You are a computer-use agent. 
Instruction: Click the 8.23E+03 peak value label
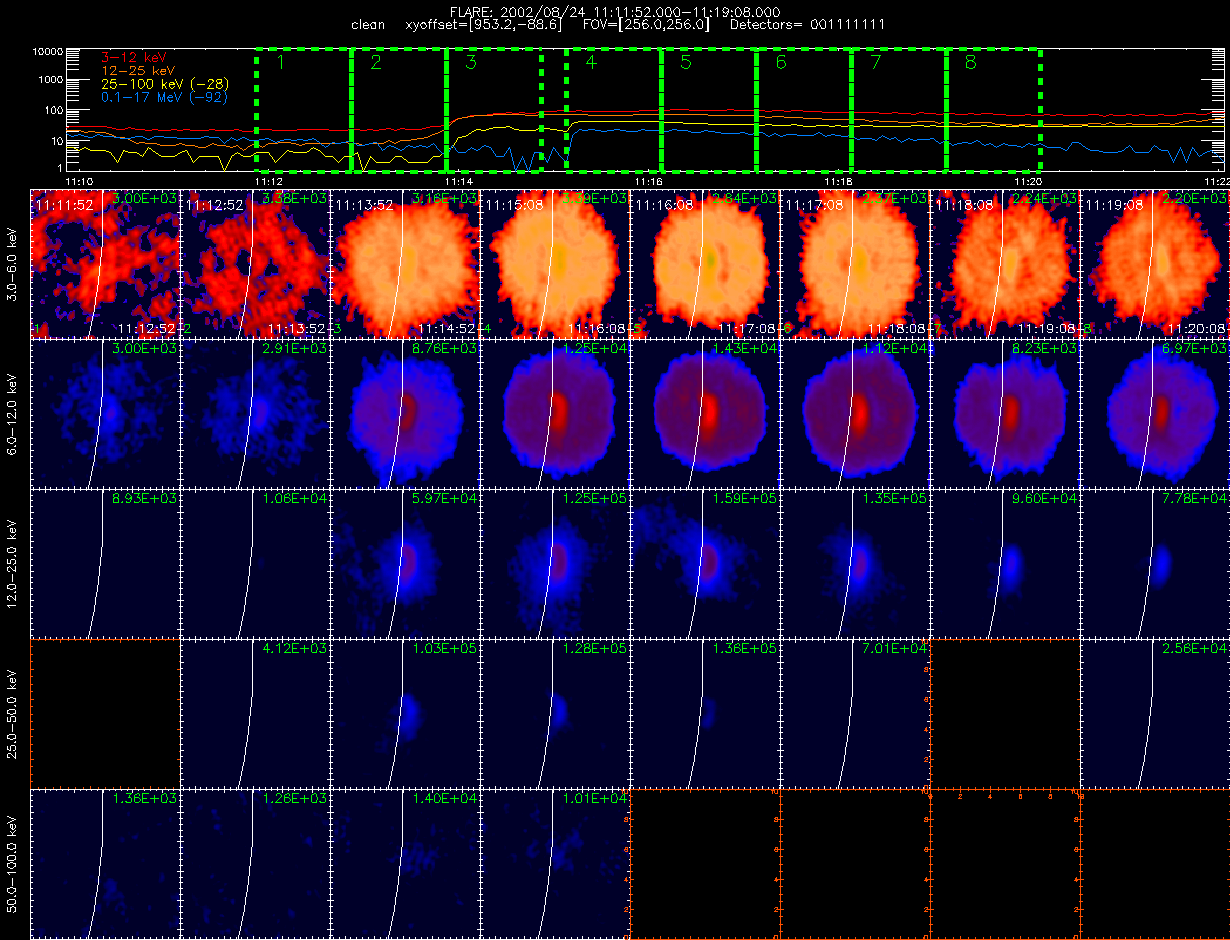[x=1044, y=349]
